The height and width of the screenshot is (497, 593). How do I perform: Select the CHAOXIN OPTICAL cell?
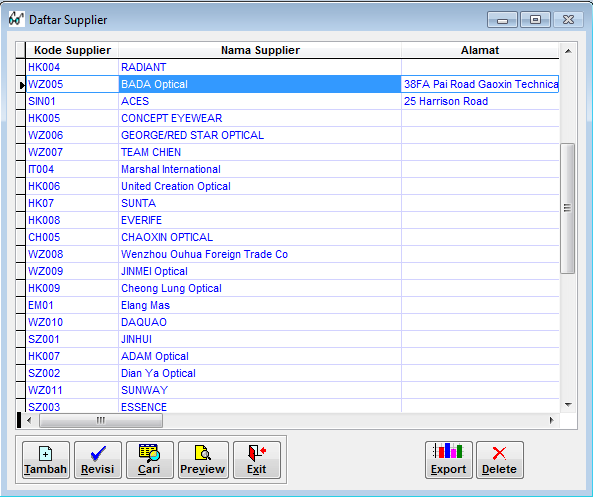[x=260, y=238]
